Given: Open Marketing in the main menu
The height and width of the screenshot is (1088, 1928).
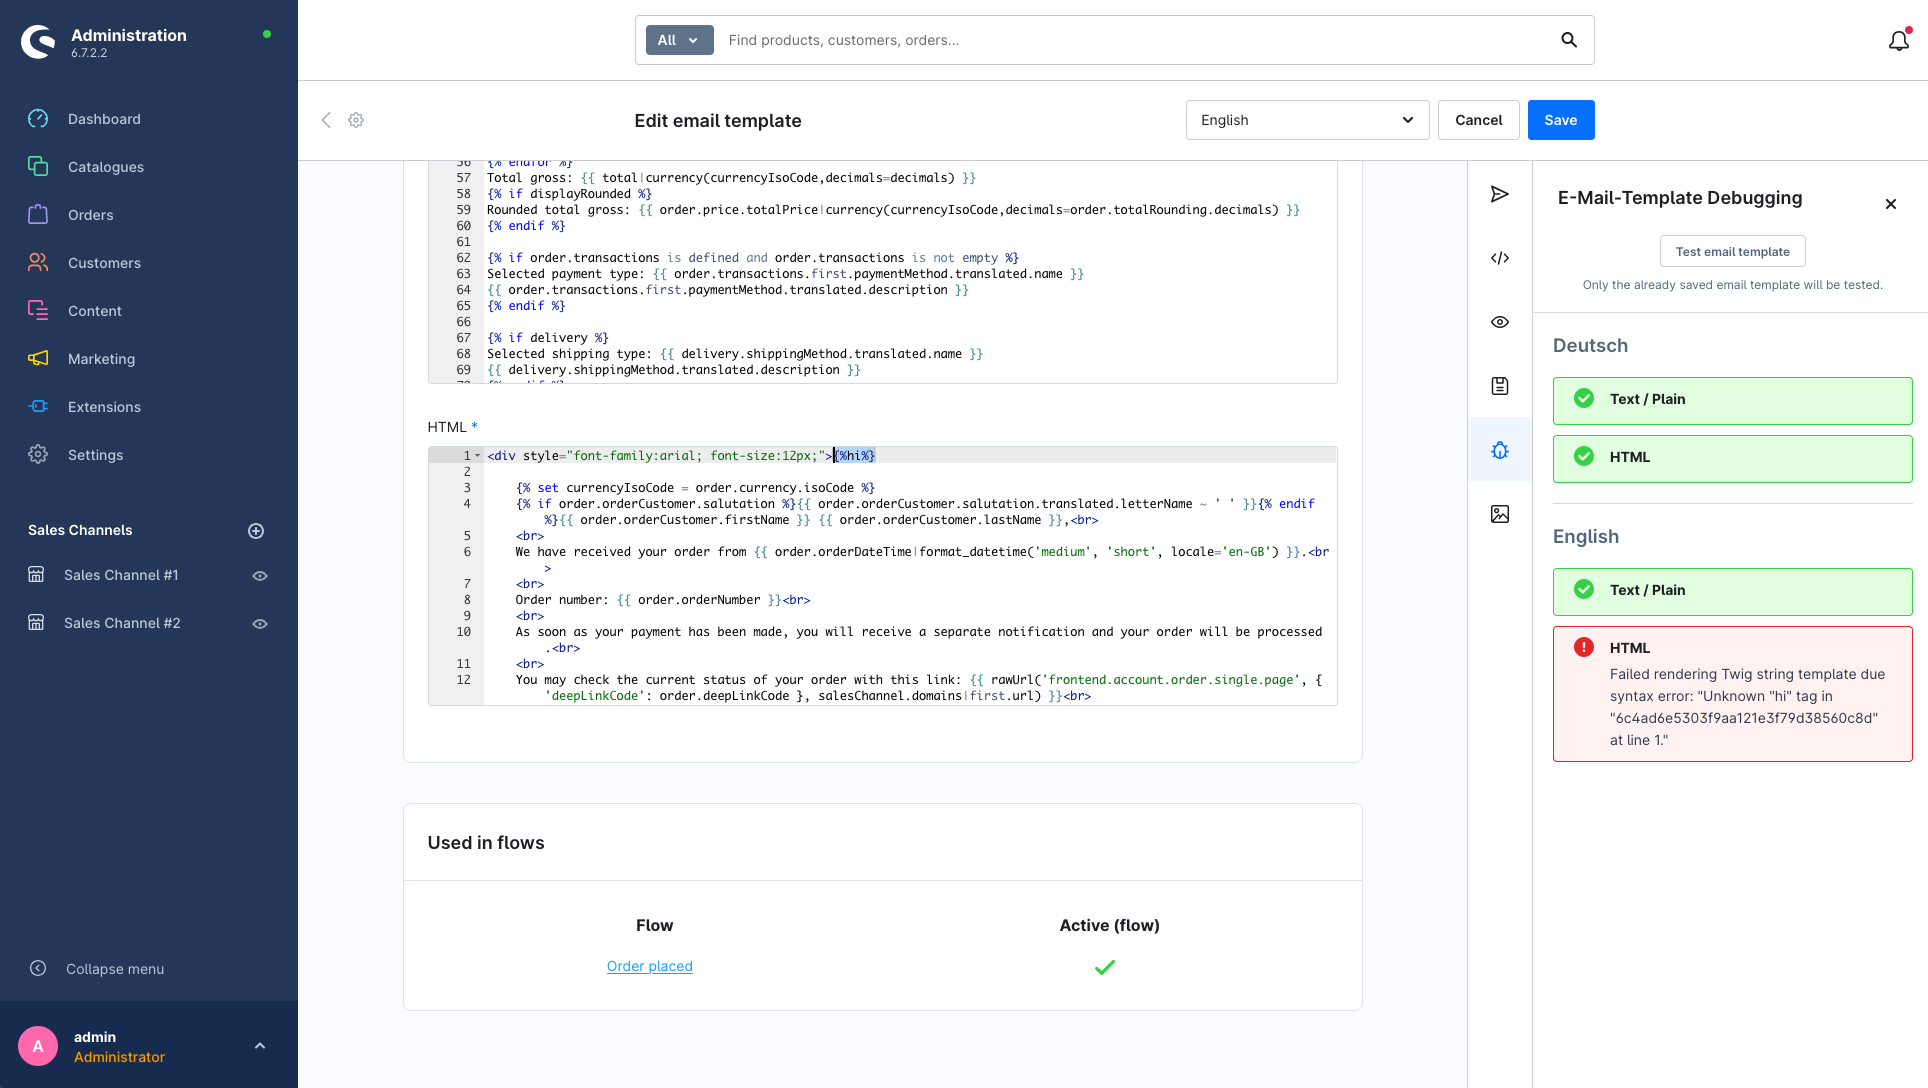Looking at the screenshot, I should pyautogui.click(x=101, y=359).
